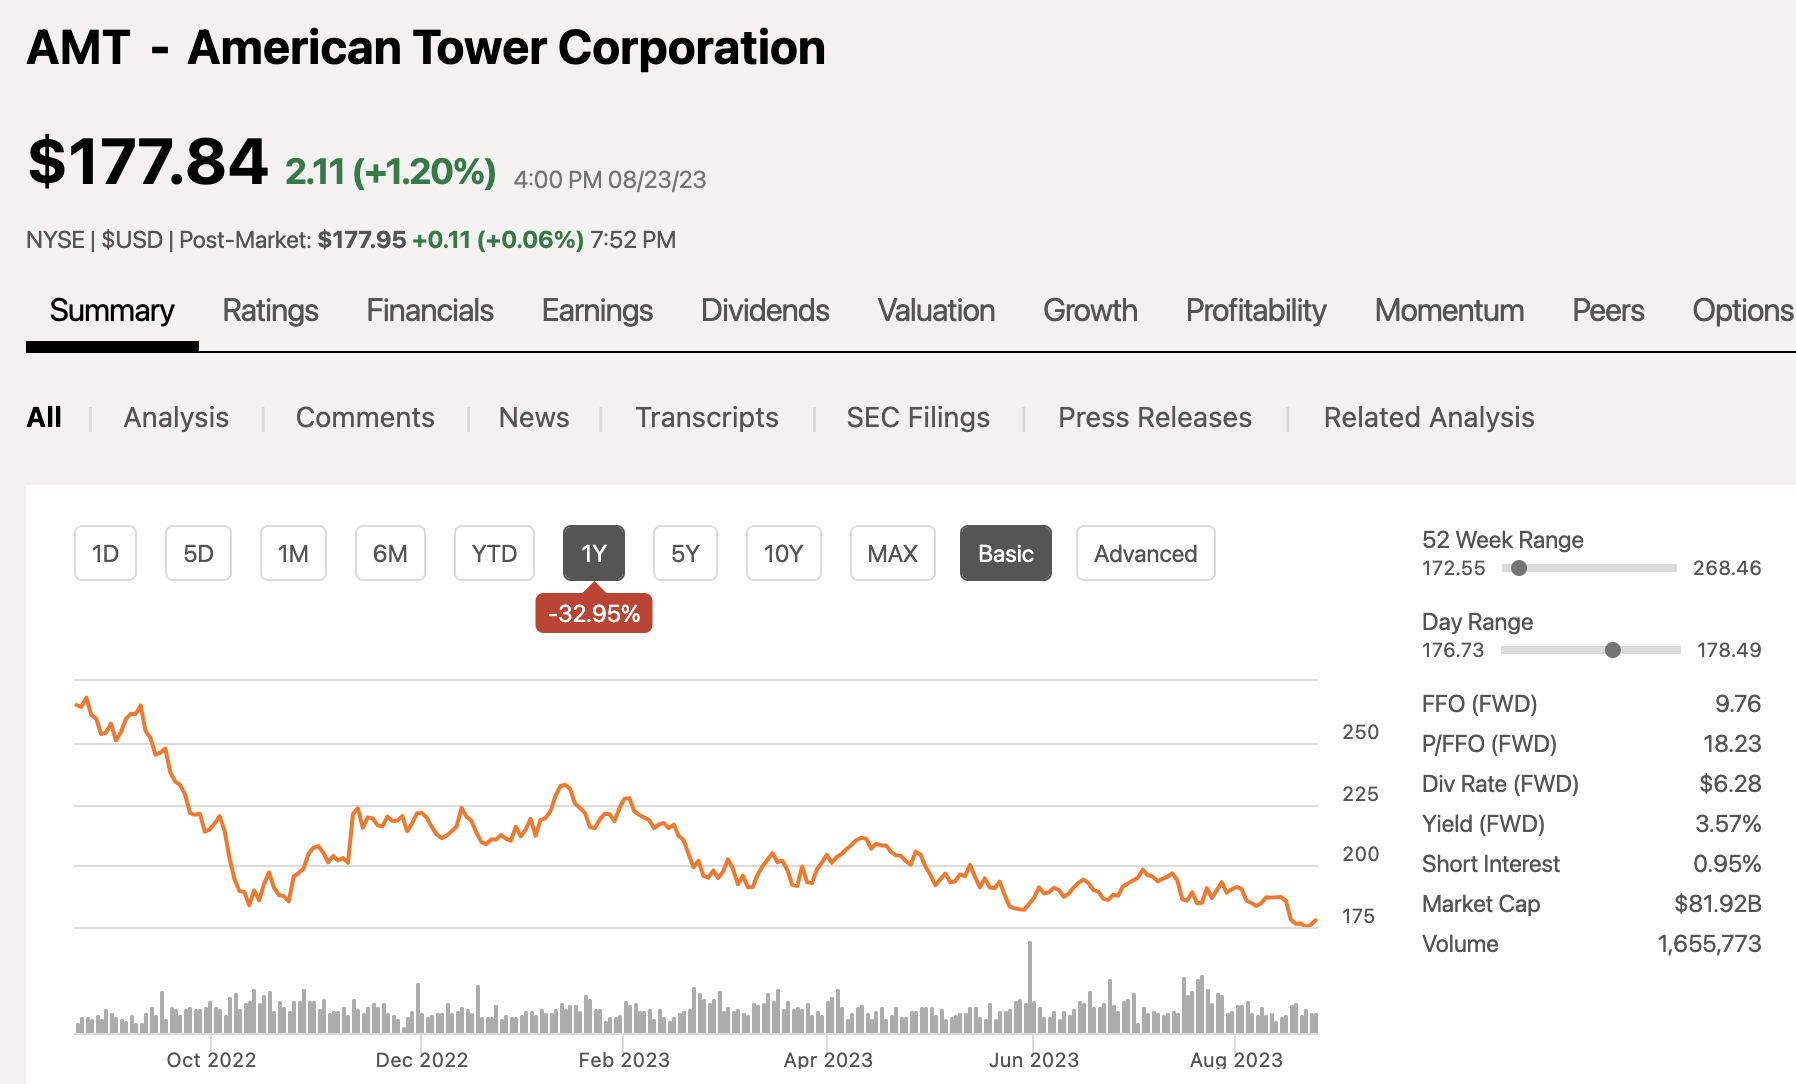Switch to Basic chart mode
Image resolution: width=1796 pixels, height=1084 pixels.
click(x=1006, y=553)
